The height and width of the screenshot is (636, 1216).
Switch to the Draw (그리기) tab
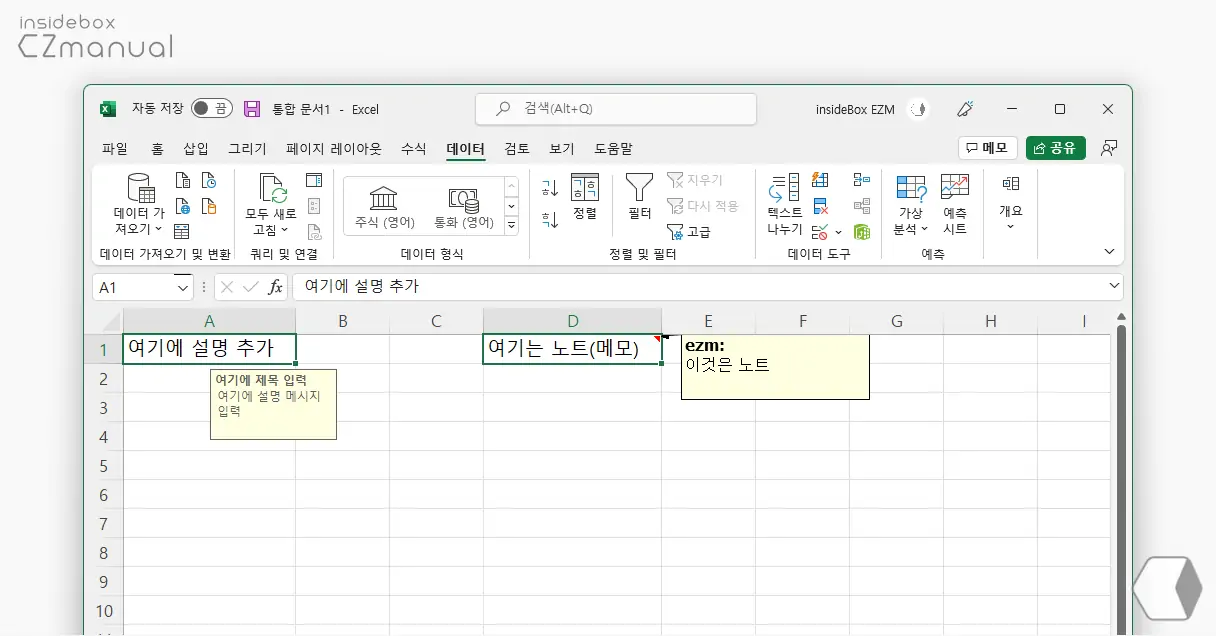click(247, 148)
